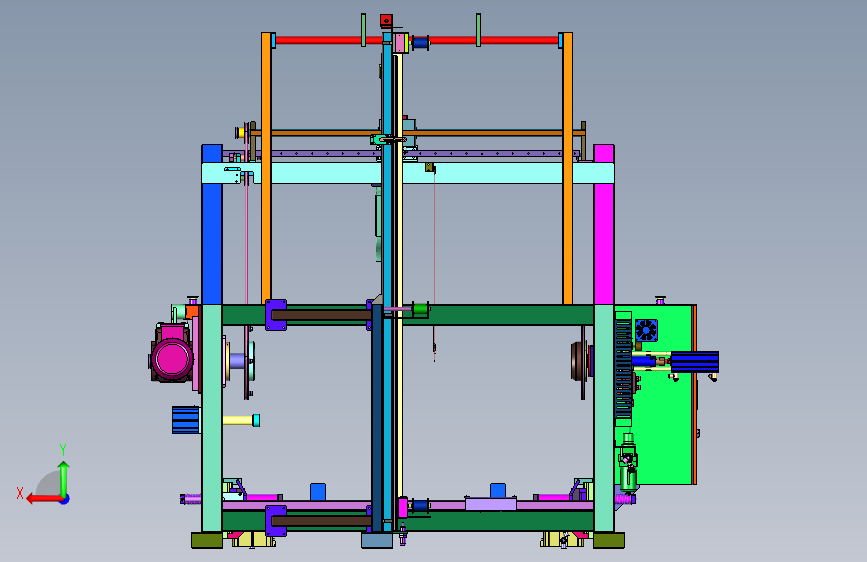Select the red horizontal rod at the top
Viewport: 867px width, 562px height.
coord(417,40)
